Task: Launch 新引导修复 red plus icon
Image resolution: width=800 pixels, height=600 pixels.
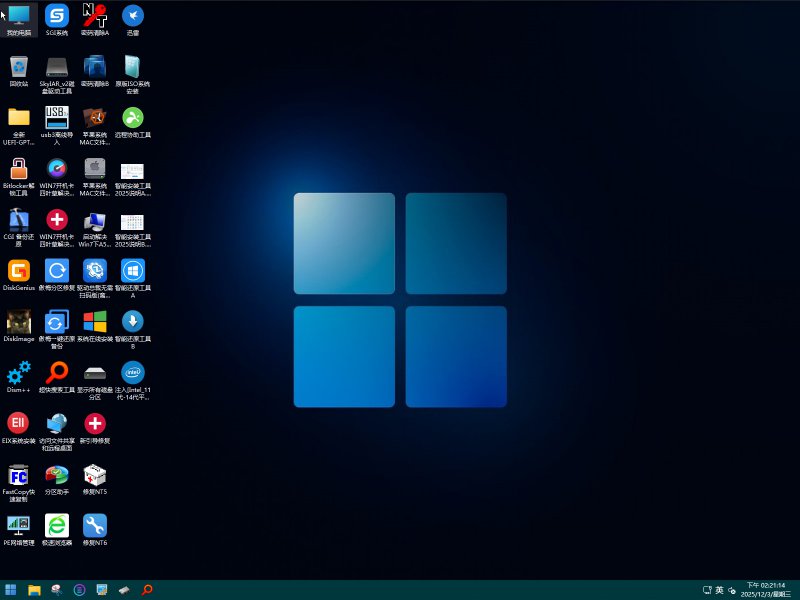Action: coord(95,428)
